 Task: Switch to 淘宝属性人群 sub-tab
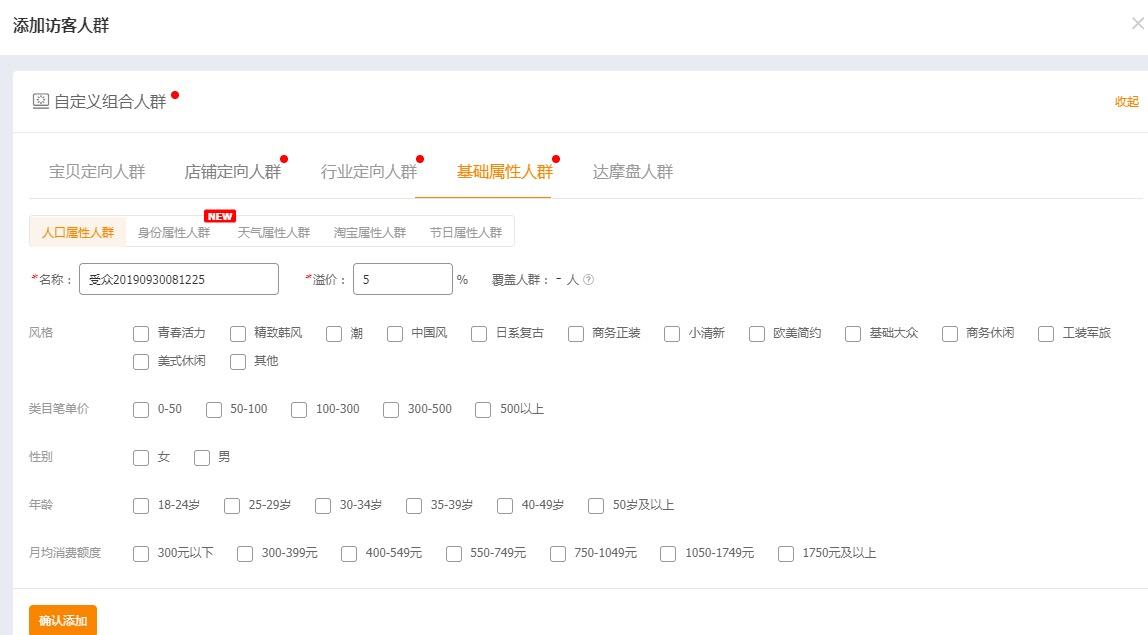370,232
